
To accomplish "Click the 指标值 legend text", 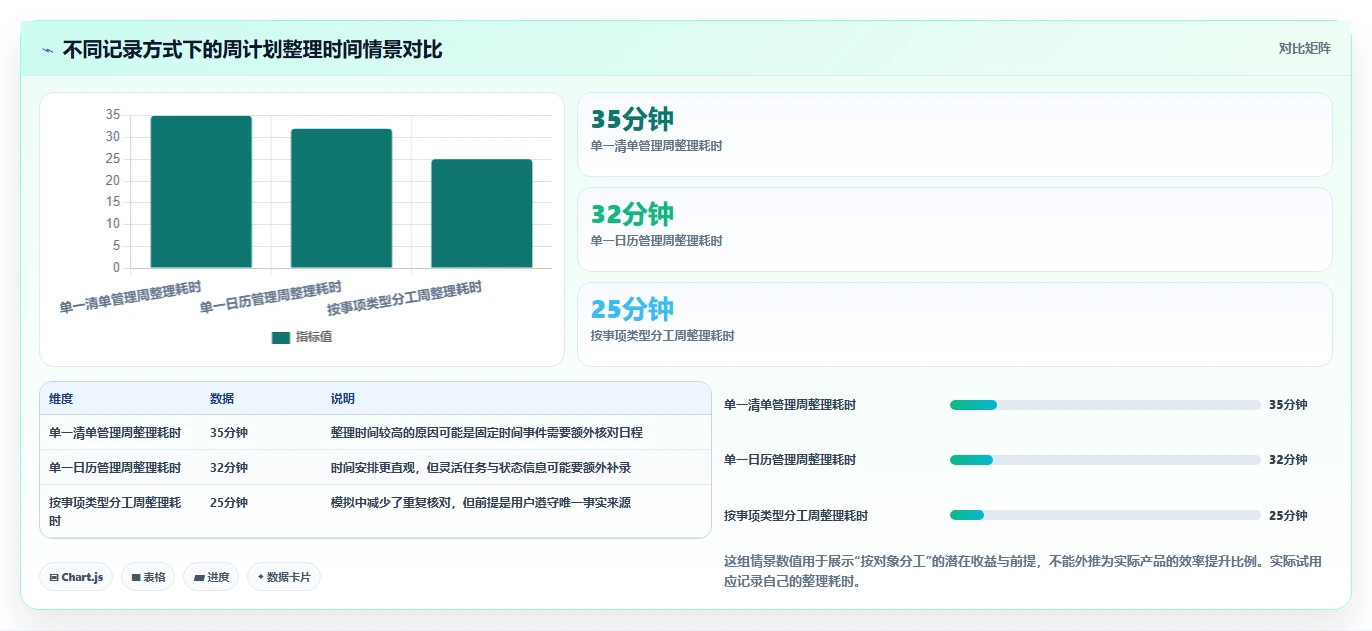I will pos(314,338).
